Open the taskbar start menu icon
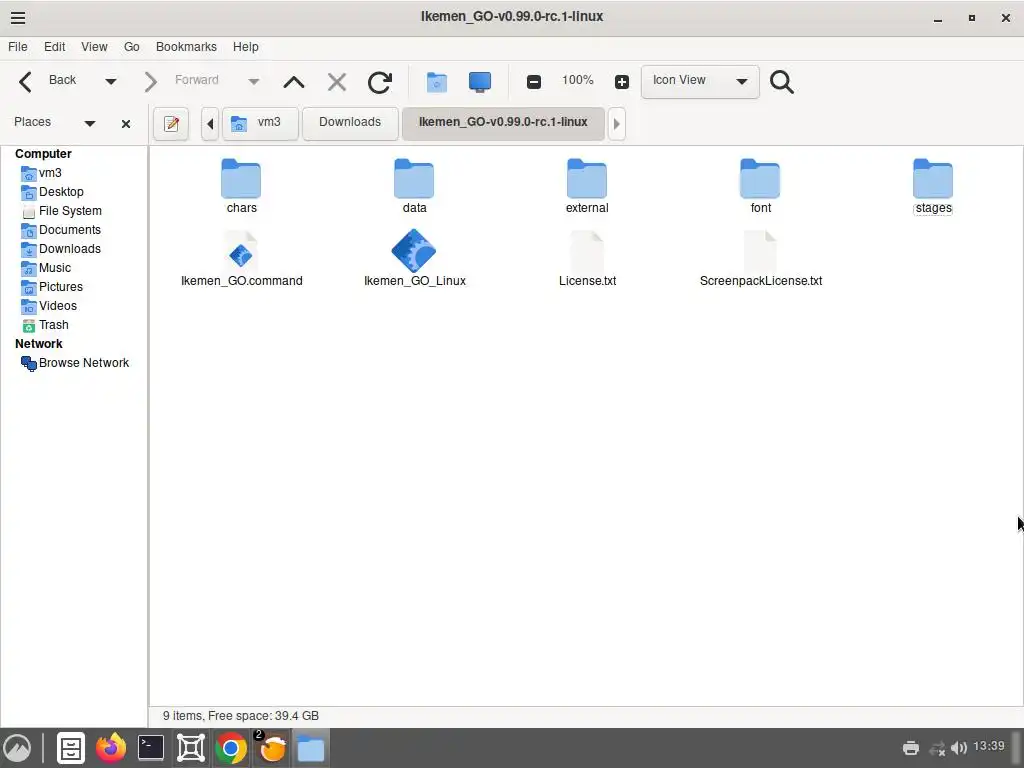 [x=18, y=748]
